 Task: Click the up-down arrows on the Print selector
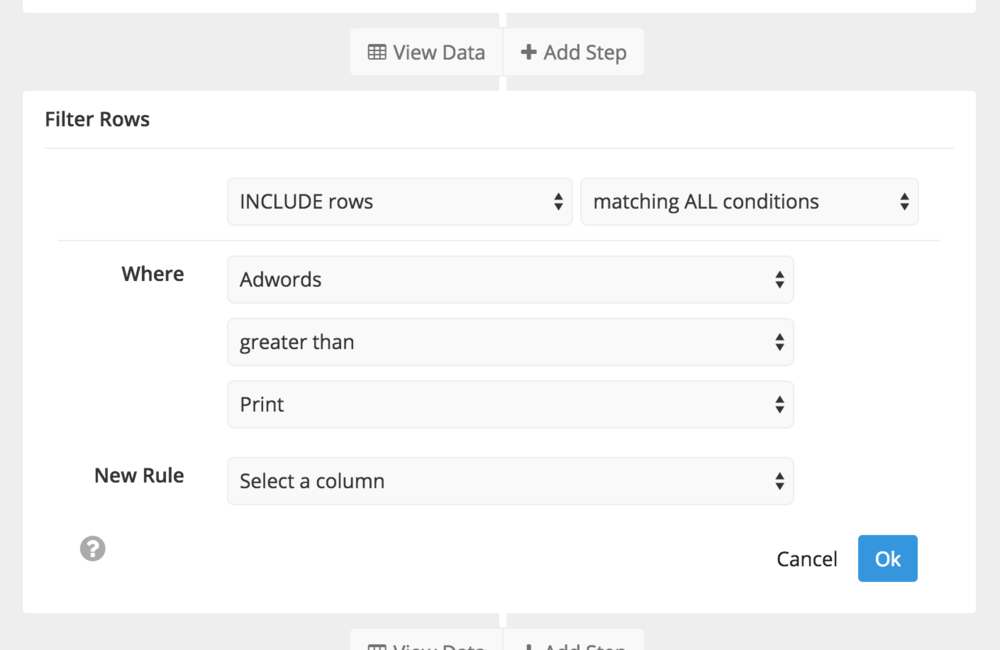click(x=779, y=404)
